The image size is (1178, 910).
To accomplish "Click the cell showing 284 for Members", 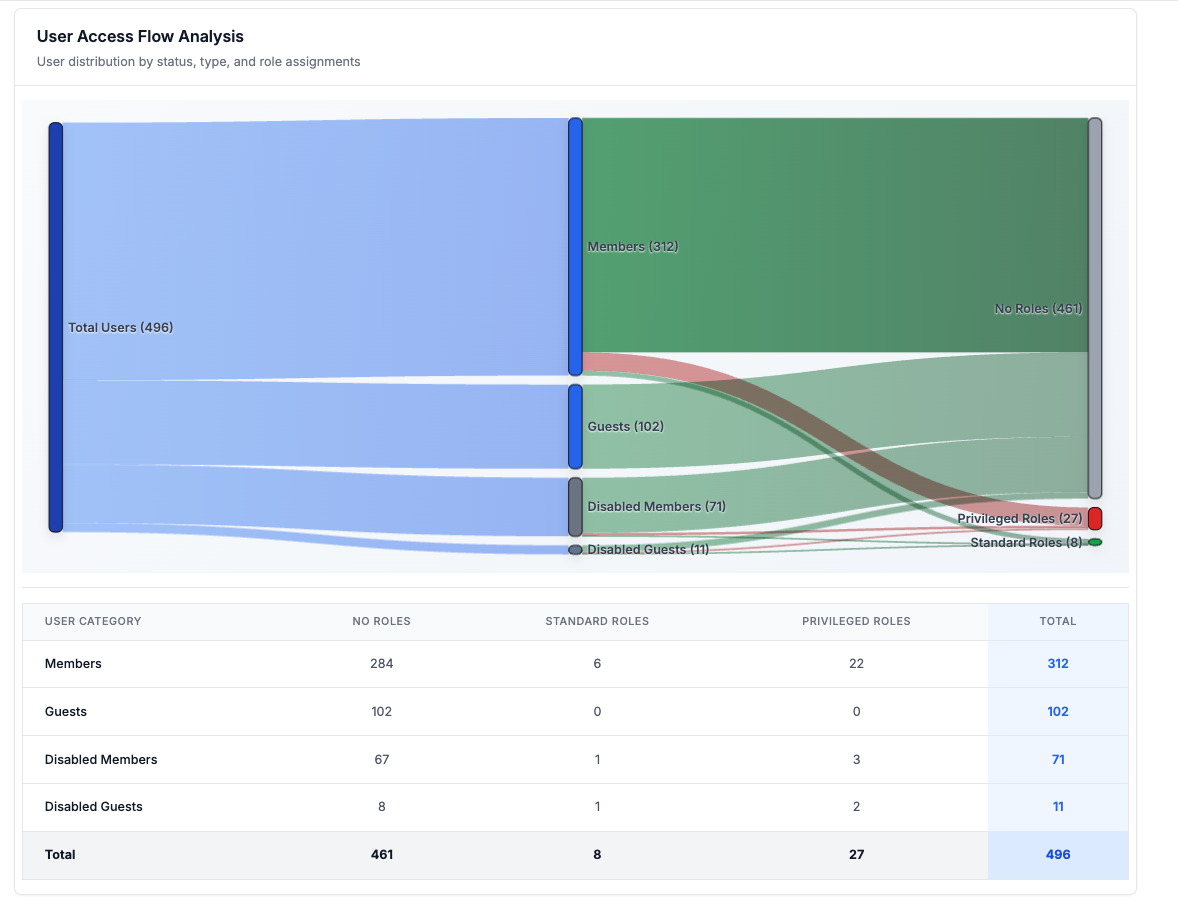I will point(381,663).
